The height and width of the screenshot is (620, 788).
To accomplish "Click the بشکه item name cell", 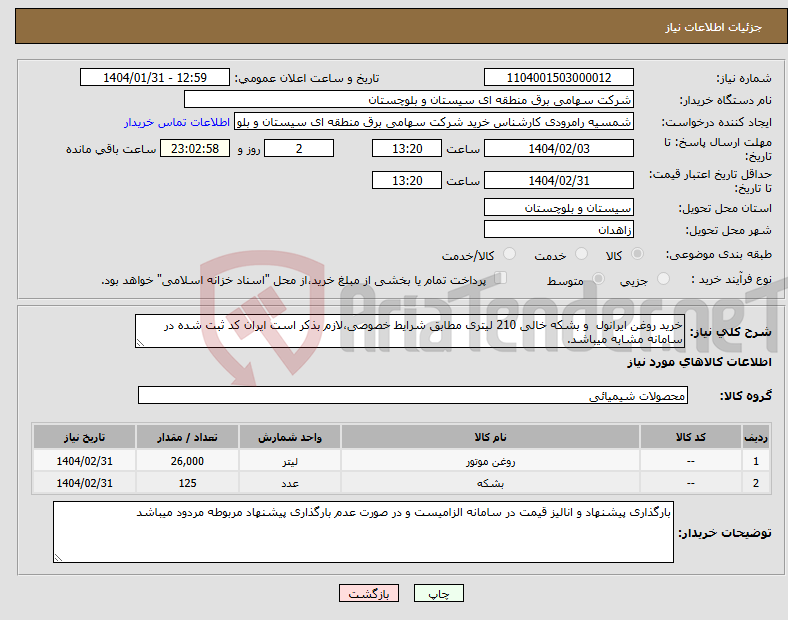I will (x=490, y=483).
